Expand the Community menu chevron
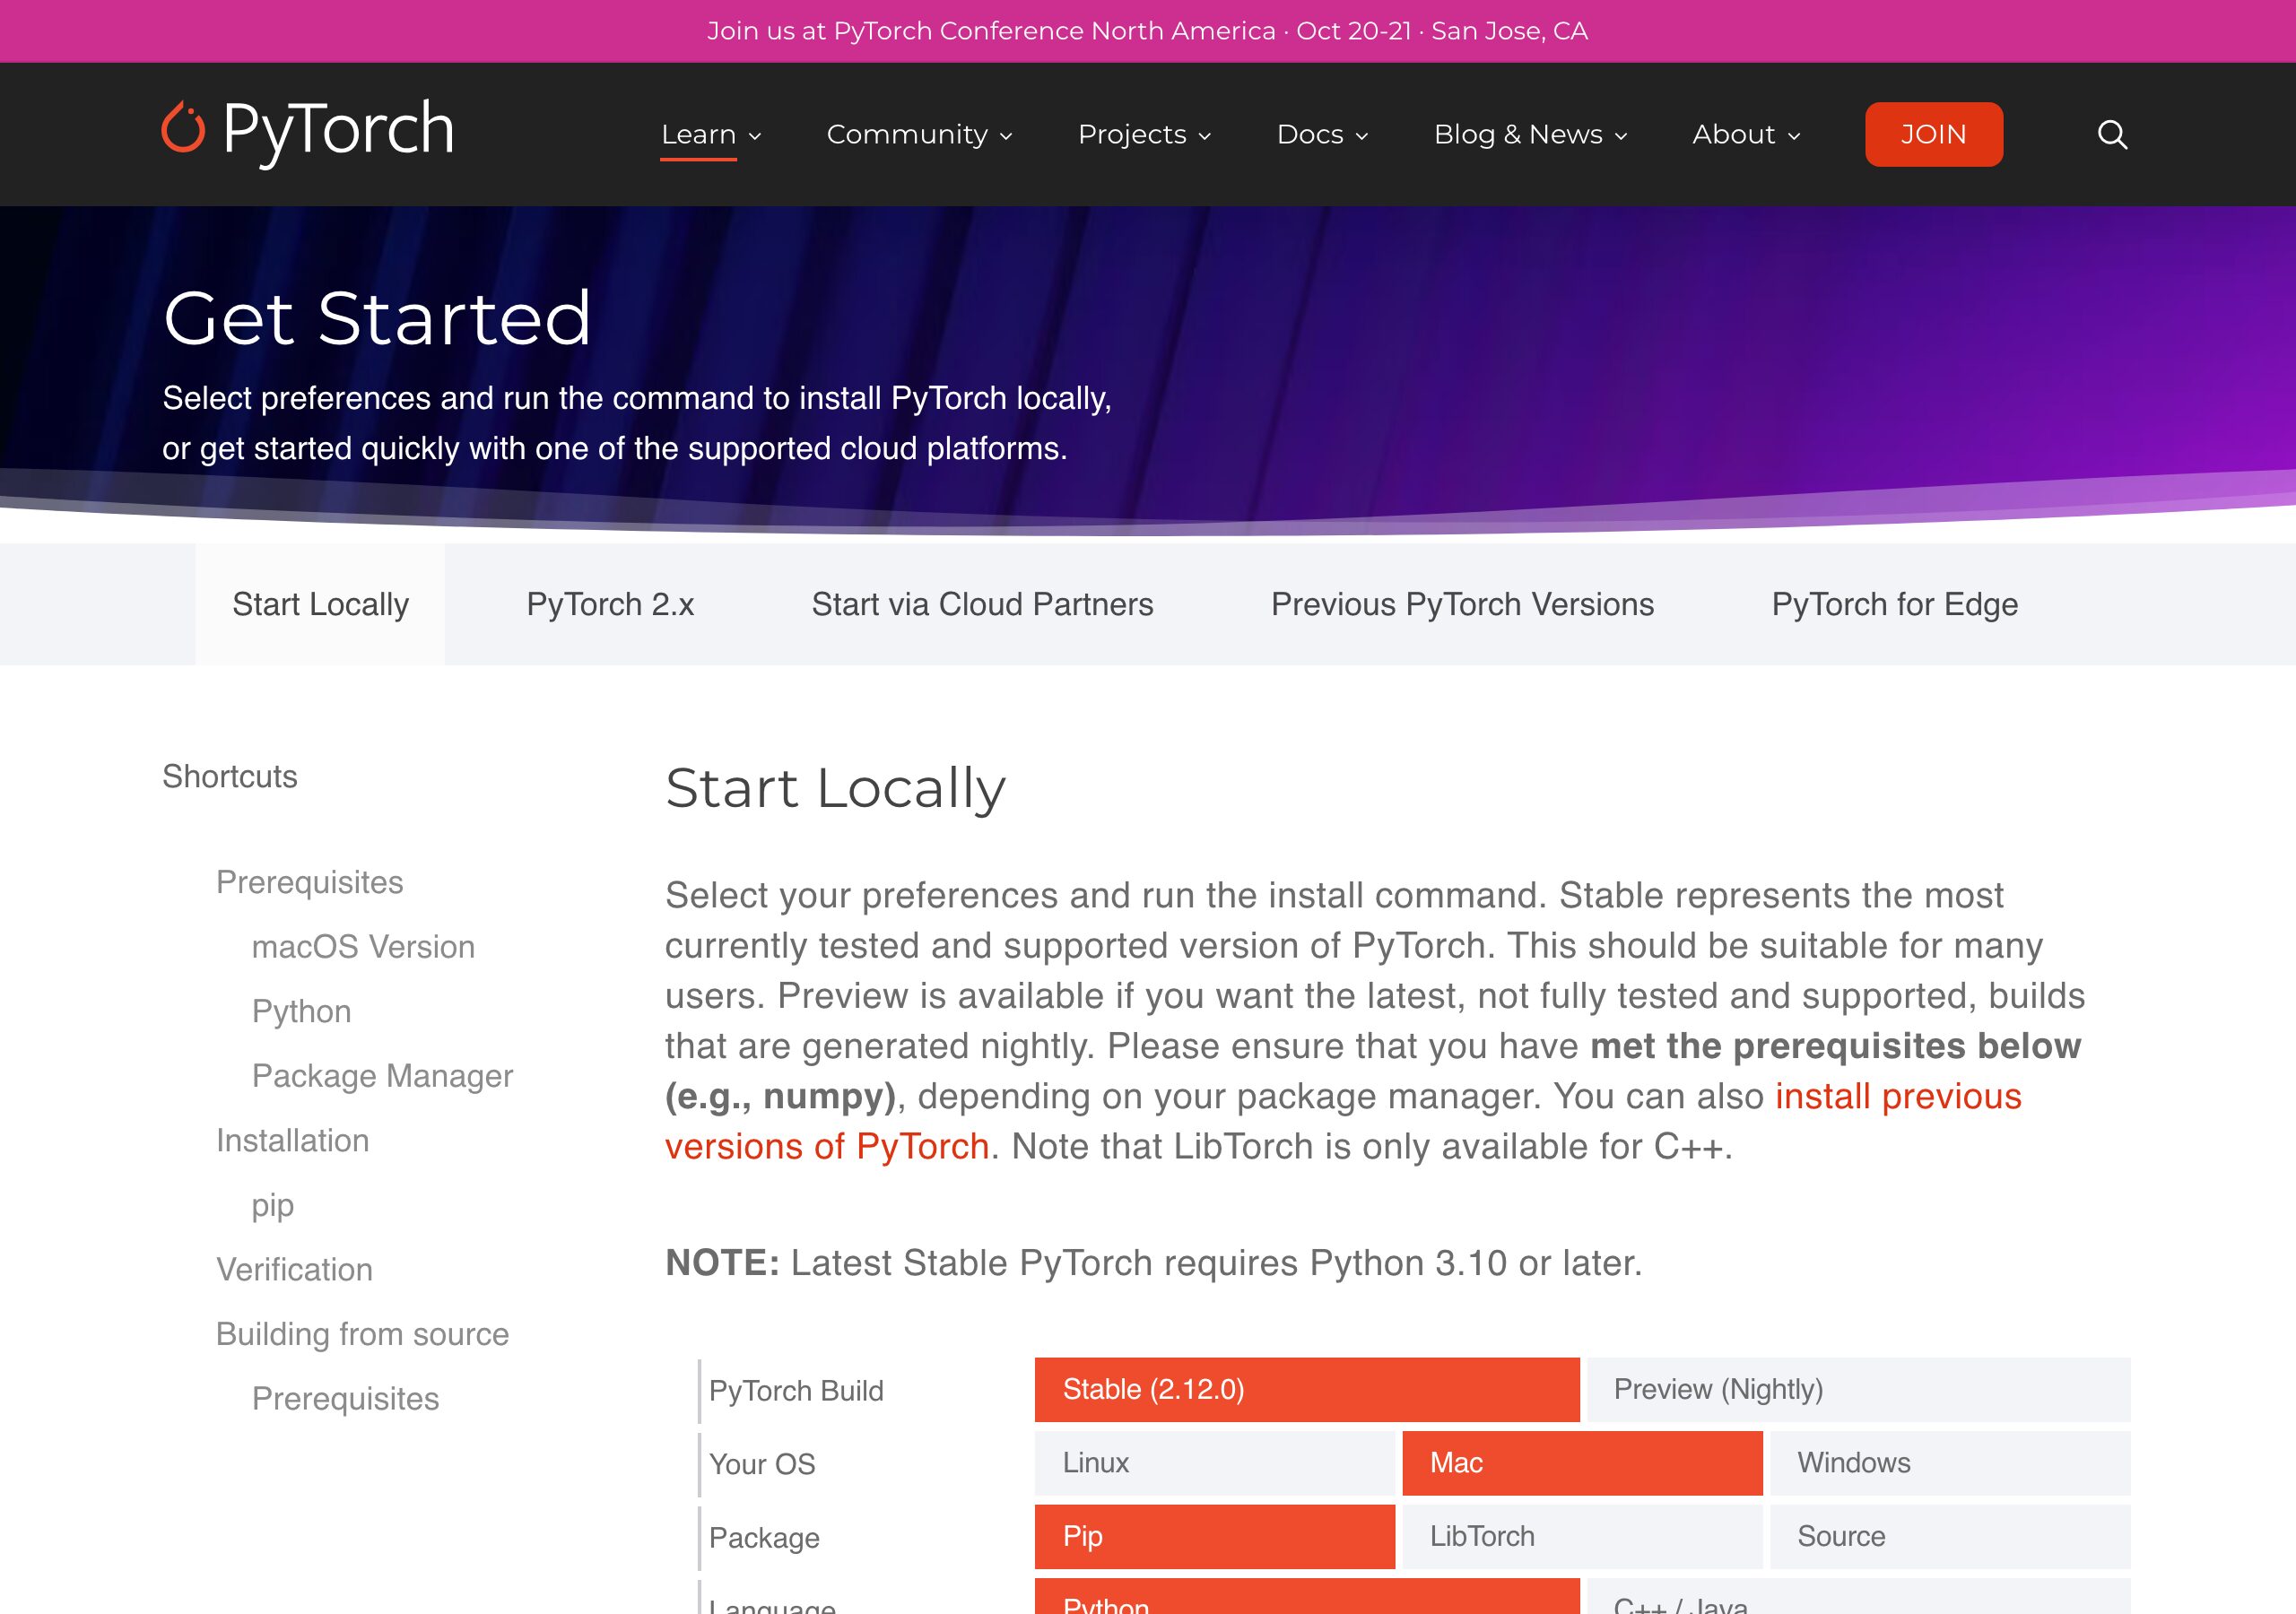 pos(1006,136)
